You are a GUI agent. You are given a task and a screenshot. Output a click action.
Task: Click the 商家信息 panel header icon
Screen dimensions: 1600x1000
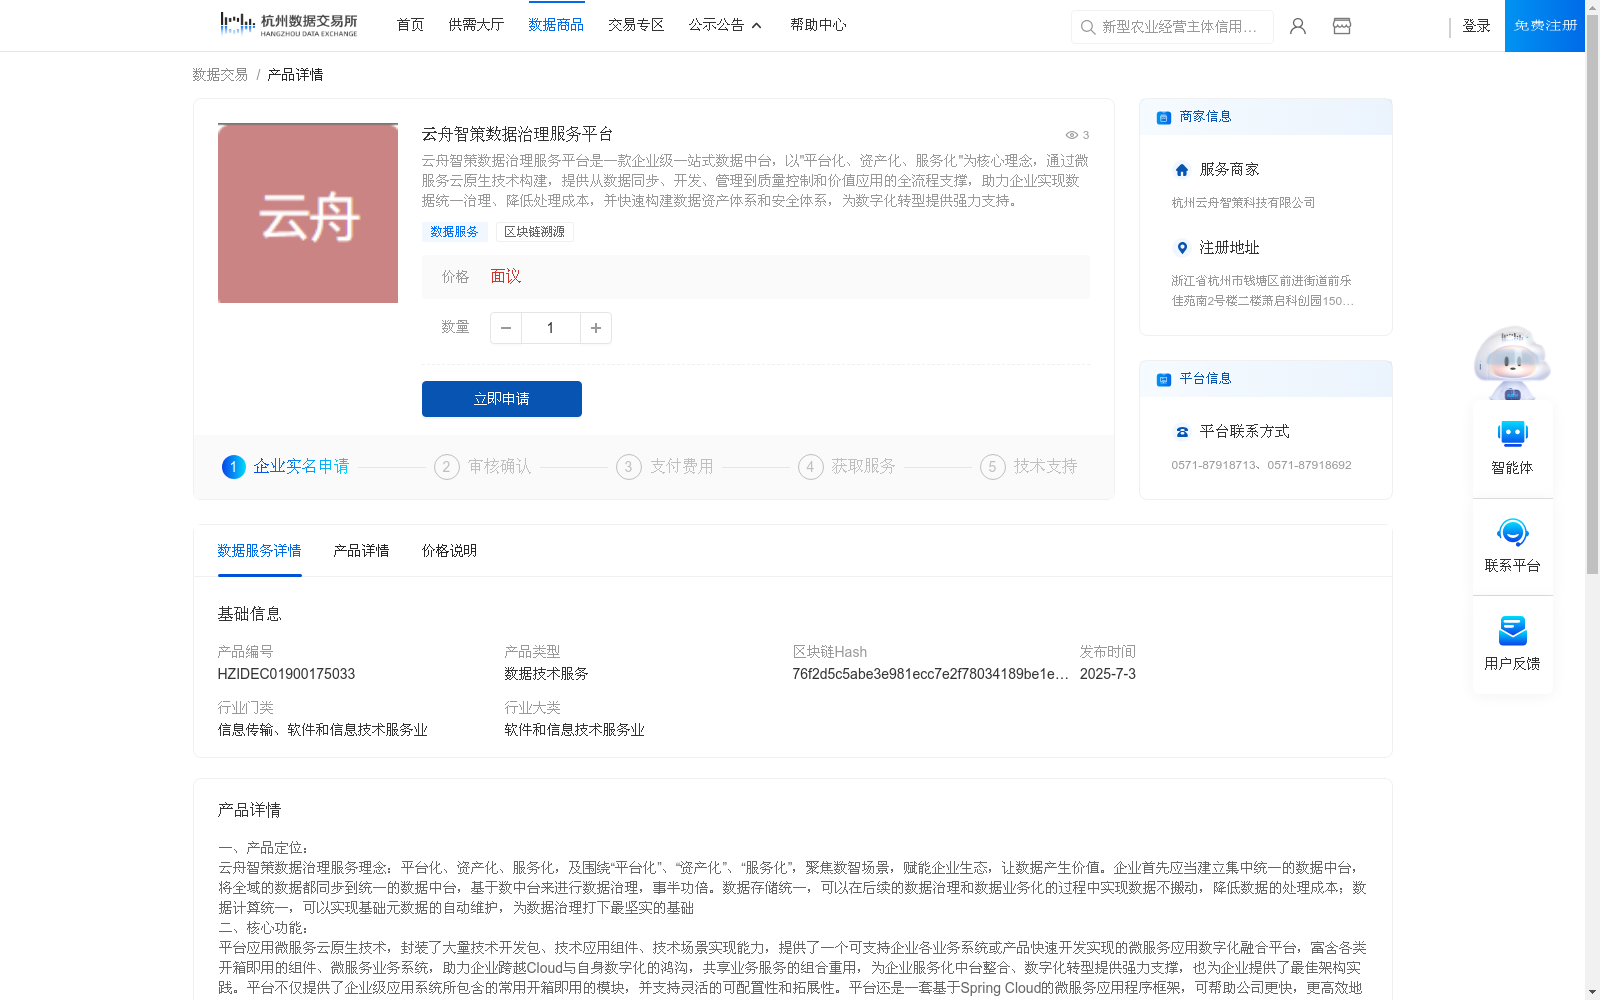(x=1164, y=117)
